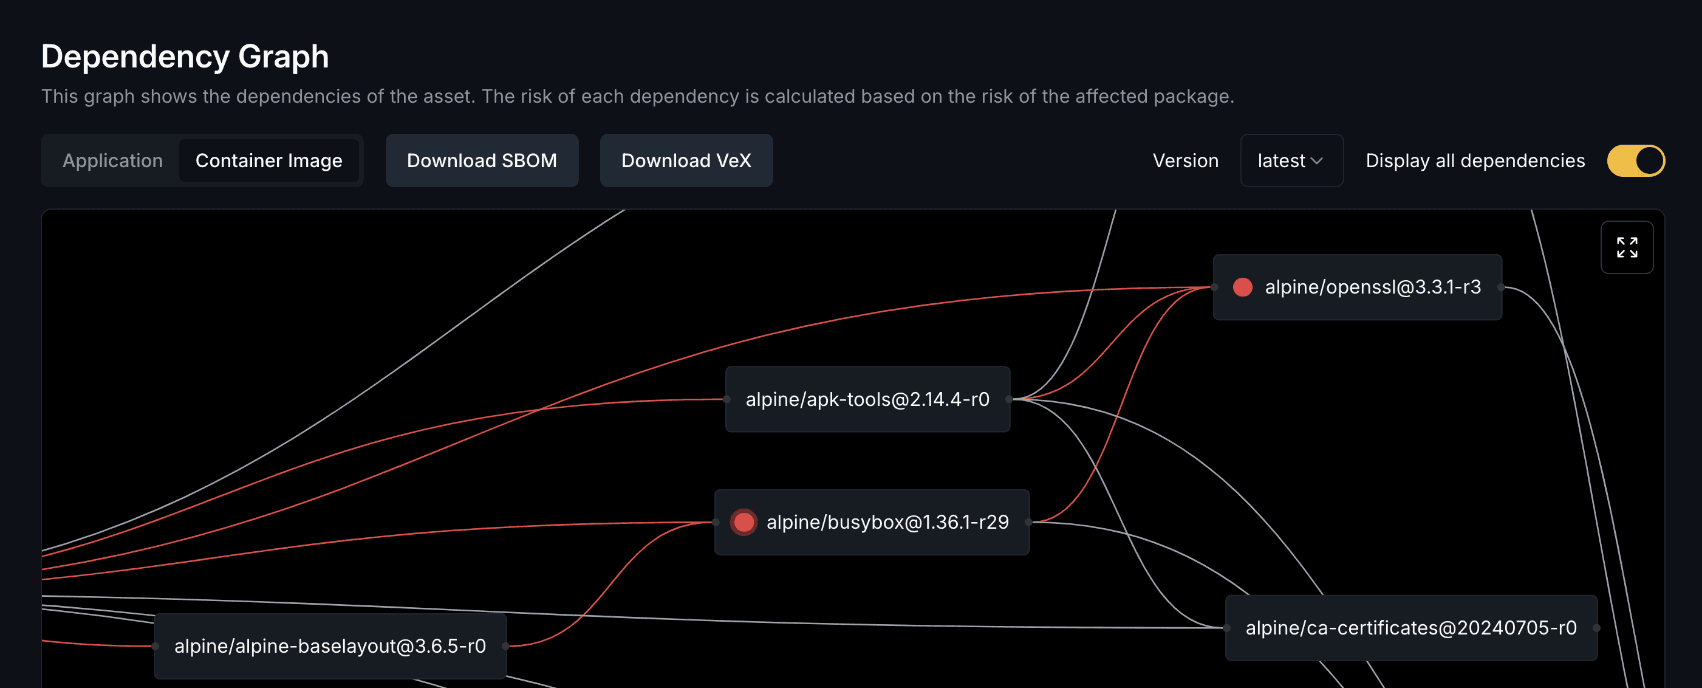The width and height of the screenshot is (1702, 688).
Task: Click the Download SBOM button
Action: click(482, 160)
